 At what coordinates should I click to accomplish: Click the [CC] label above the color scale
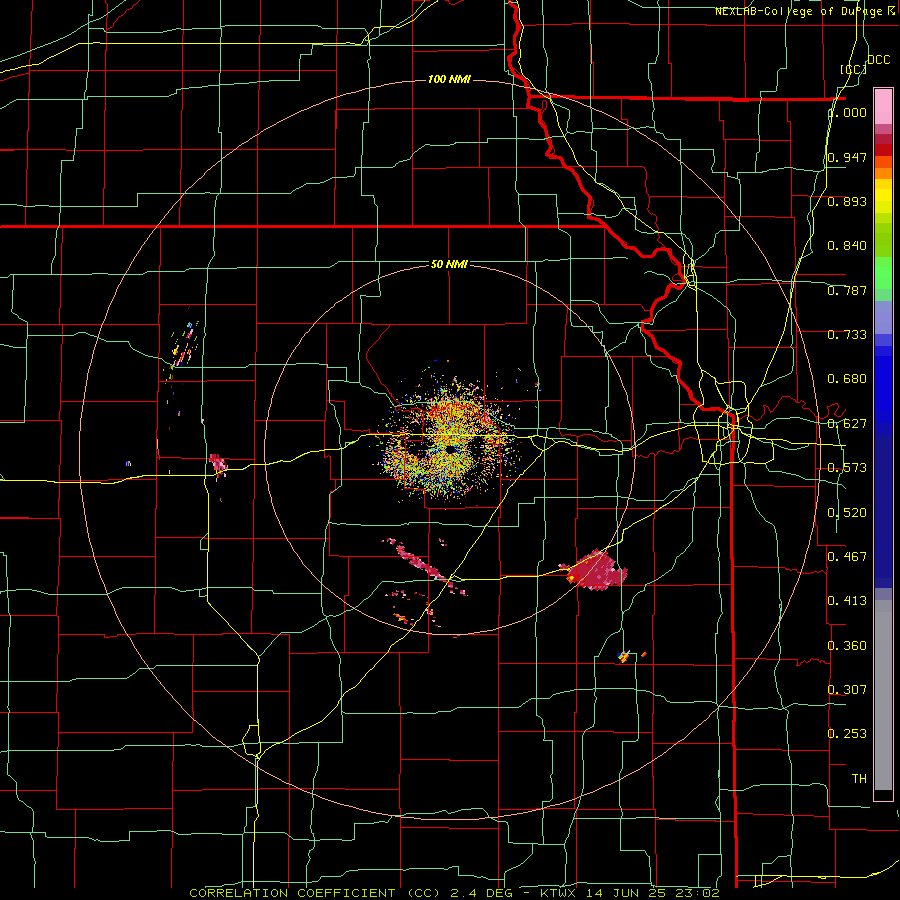[853, 69]
